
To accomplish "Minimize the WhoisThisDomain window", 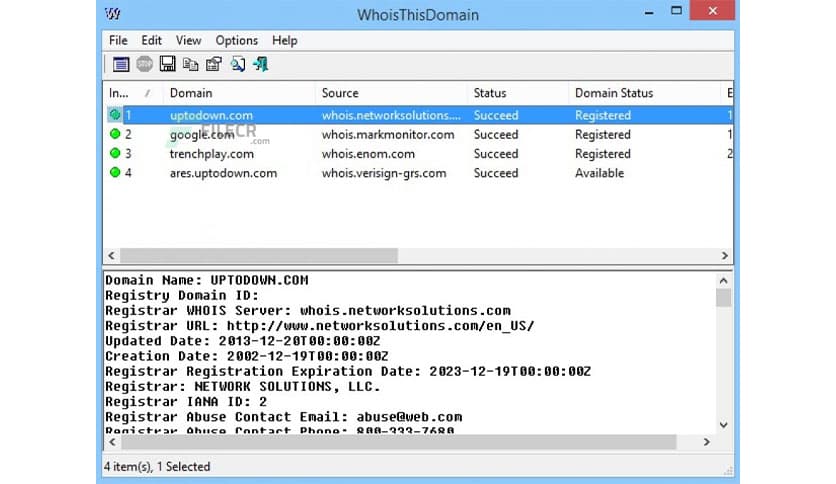I will pyautogui.click(x=649, y=12).
